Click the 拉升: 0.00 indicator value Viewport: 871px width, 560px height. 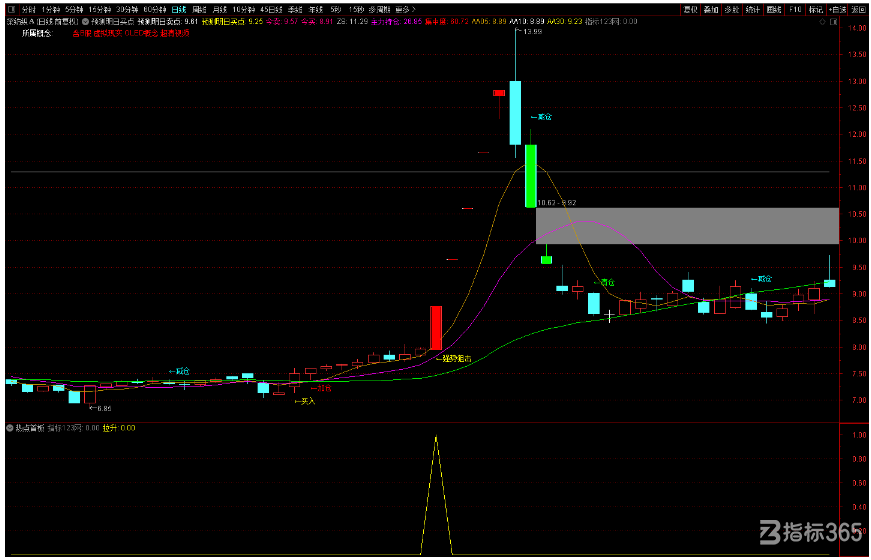[x=119, y=428]
